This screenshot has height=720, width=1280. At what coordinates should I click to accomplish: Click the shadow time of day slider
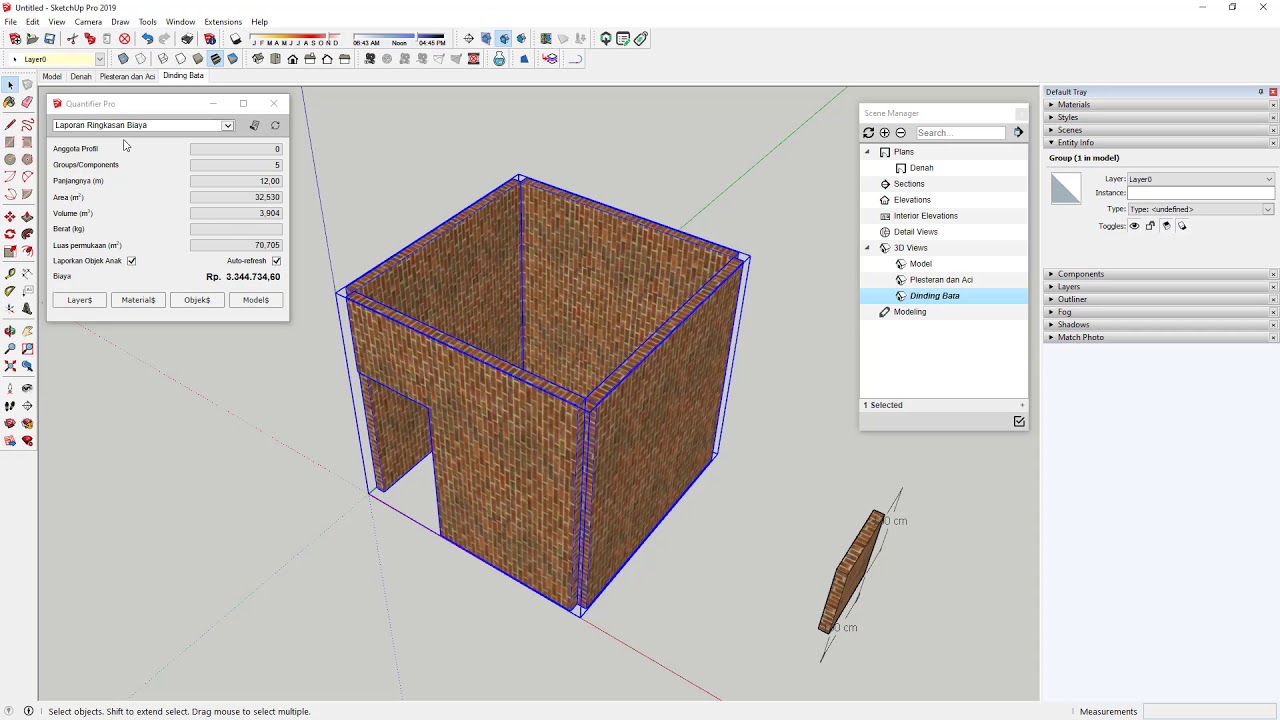pos(400,39)
